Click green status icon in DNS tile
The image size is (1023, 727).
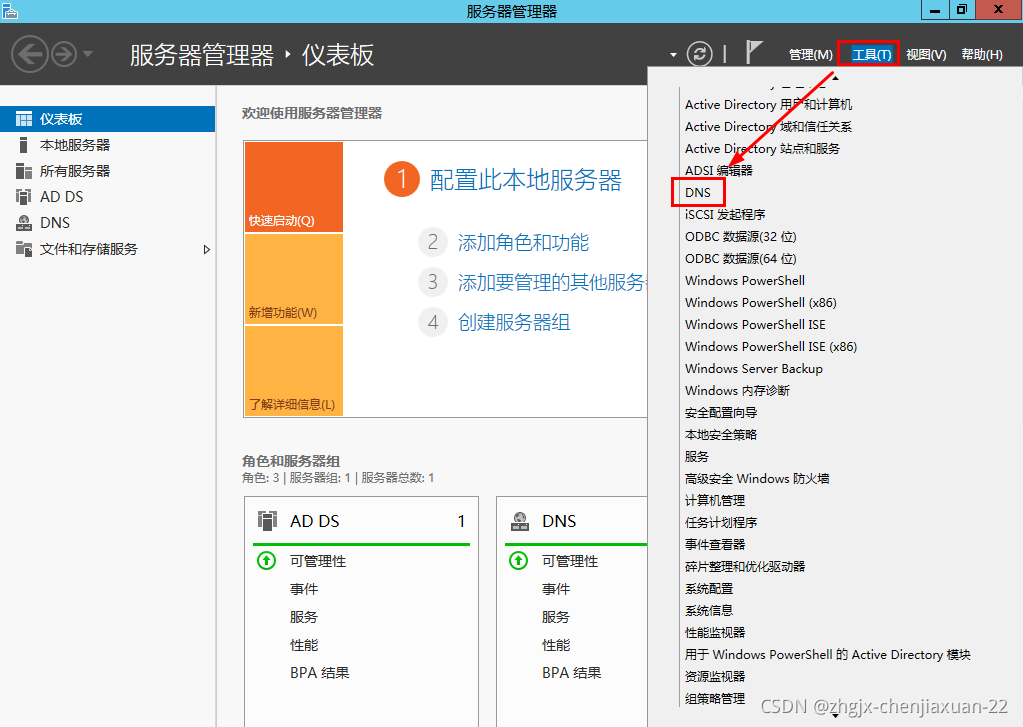(x=518, y=561)
